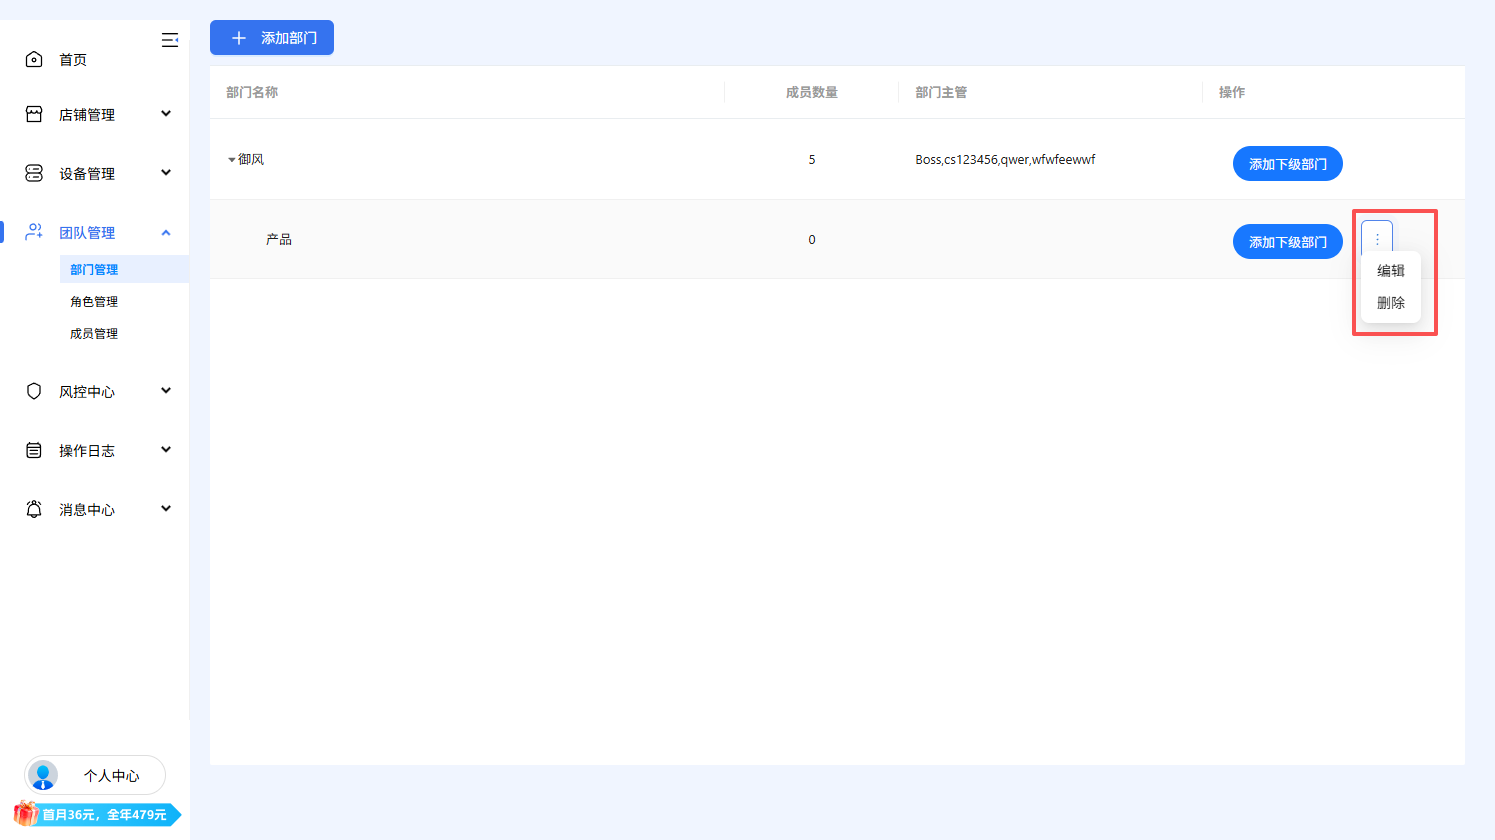Expand the 店铺管理 menu chevron

point(166,113)
